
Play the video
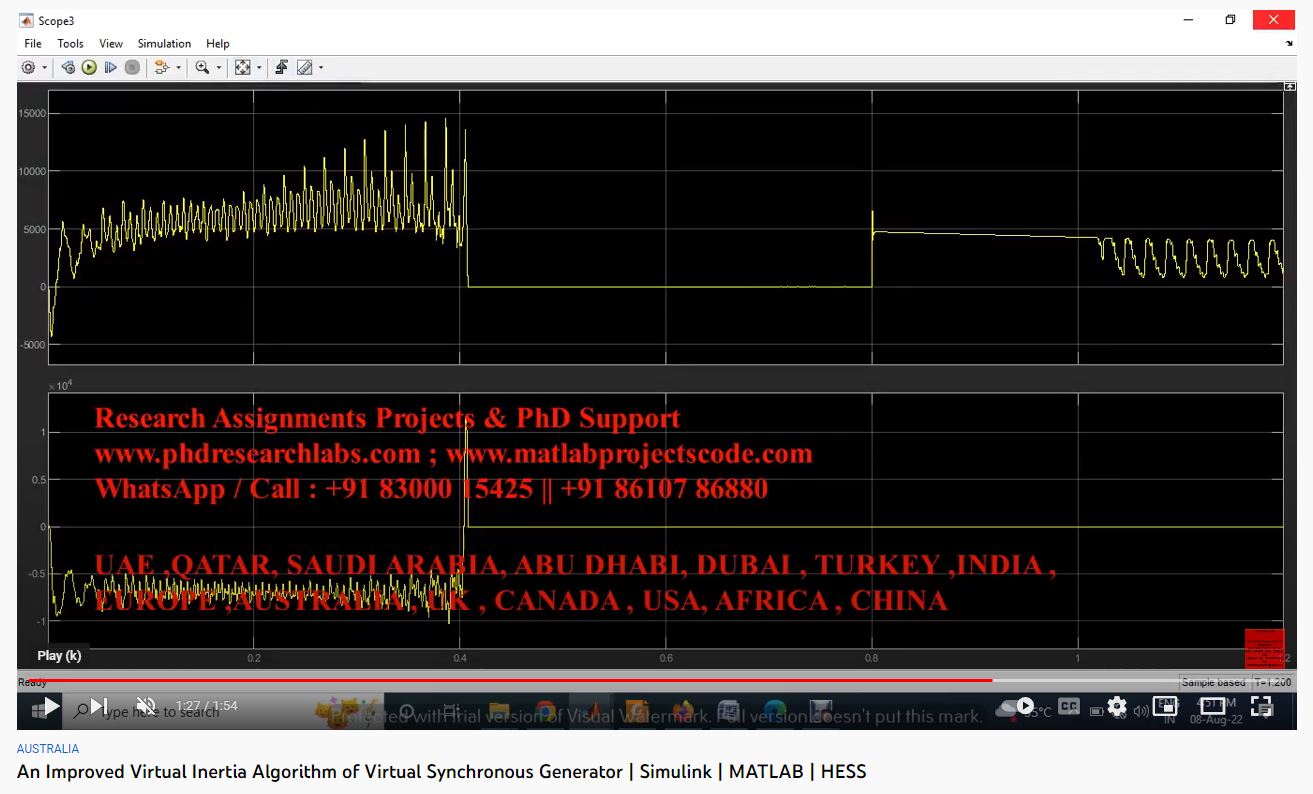51,706
